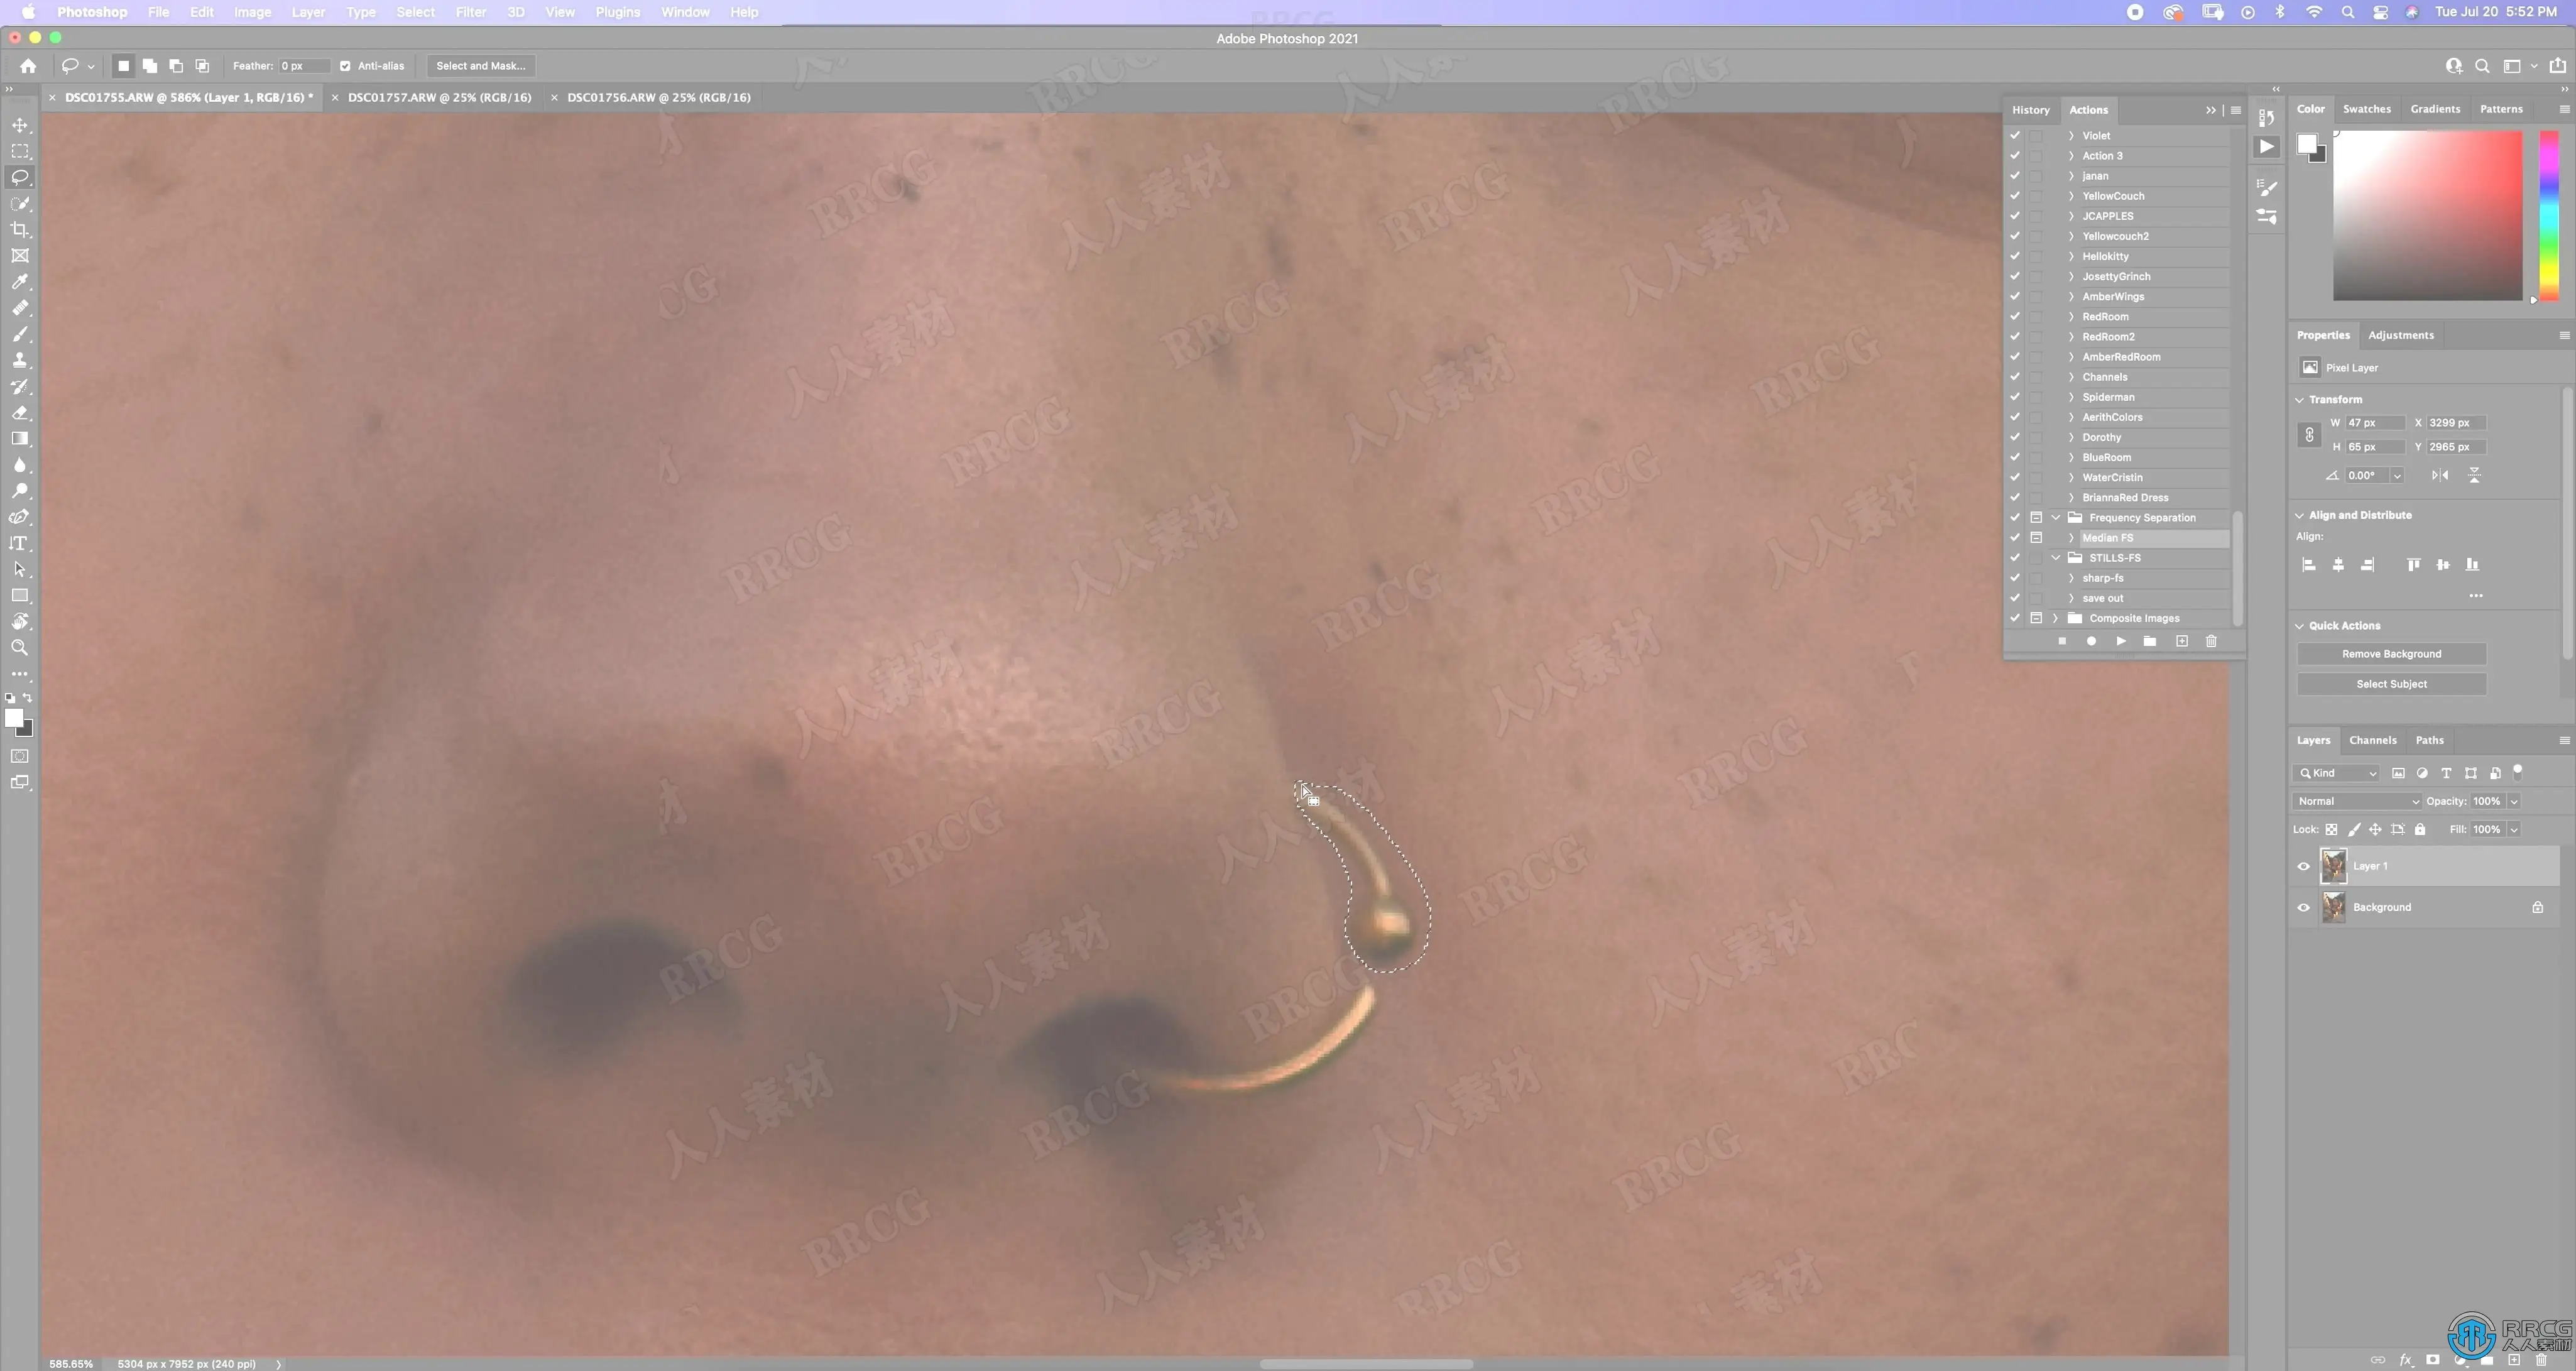The image size is (2576, 1371).
Task: Collapse the Quick Actions section
Action: pyautogui.click(x=2300, y=626)
